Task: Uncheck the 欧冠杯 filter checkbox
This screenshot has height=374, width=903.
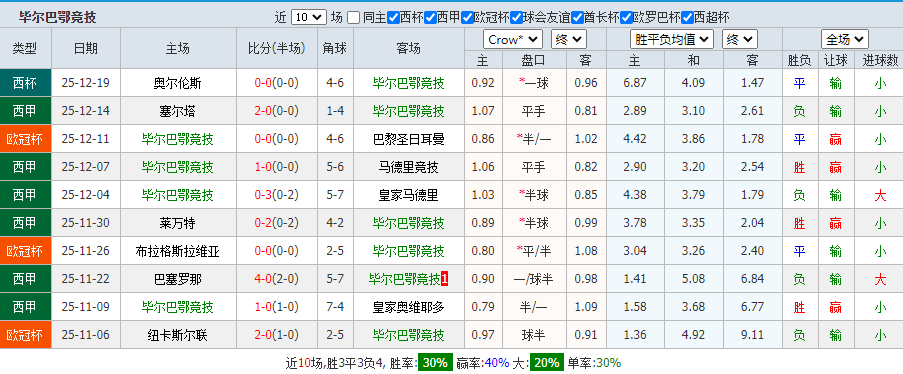Action: (467, 17)
